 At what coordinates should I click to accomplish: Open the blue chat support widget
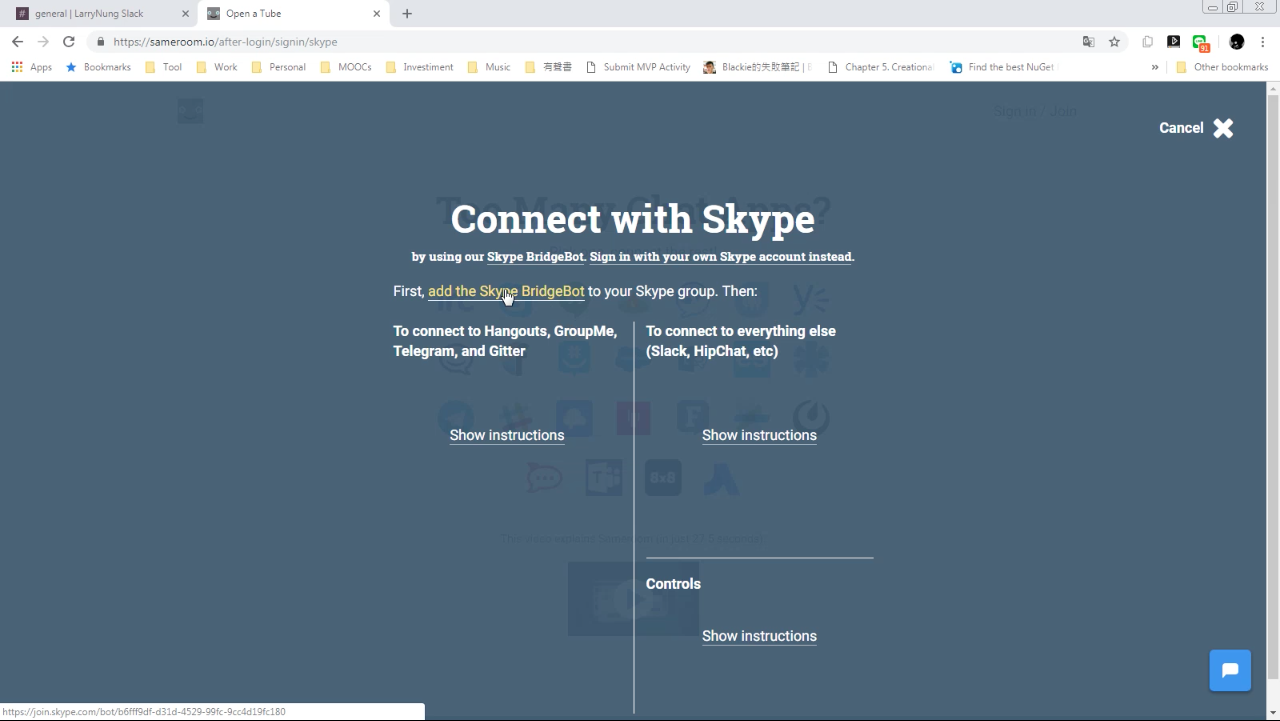click(1230, 670)
